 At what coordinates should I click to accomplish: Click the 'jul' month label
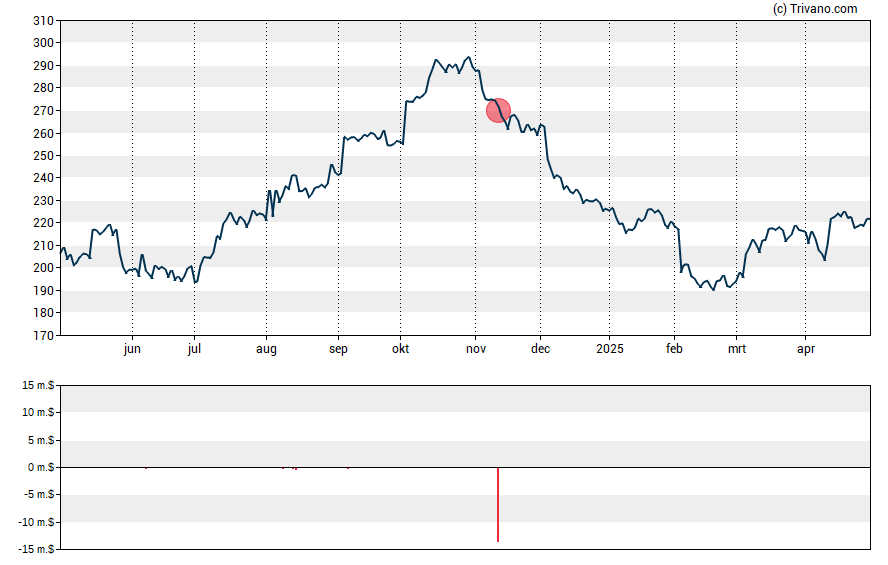pos(194,349)
